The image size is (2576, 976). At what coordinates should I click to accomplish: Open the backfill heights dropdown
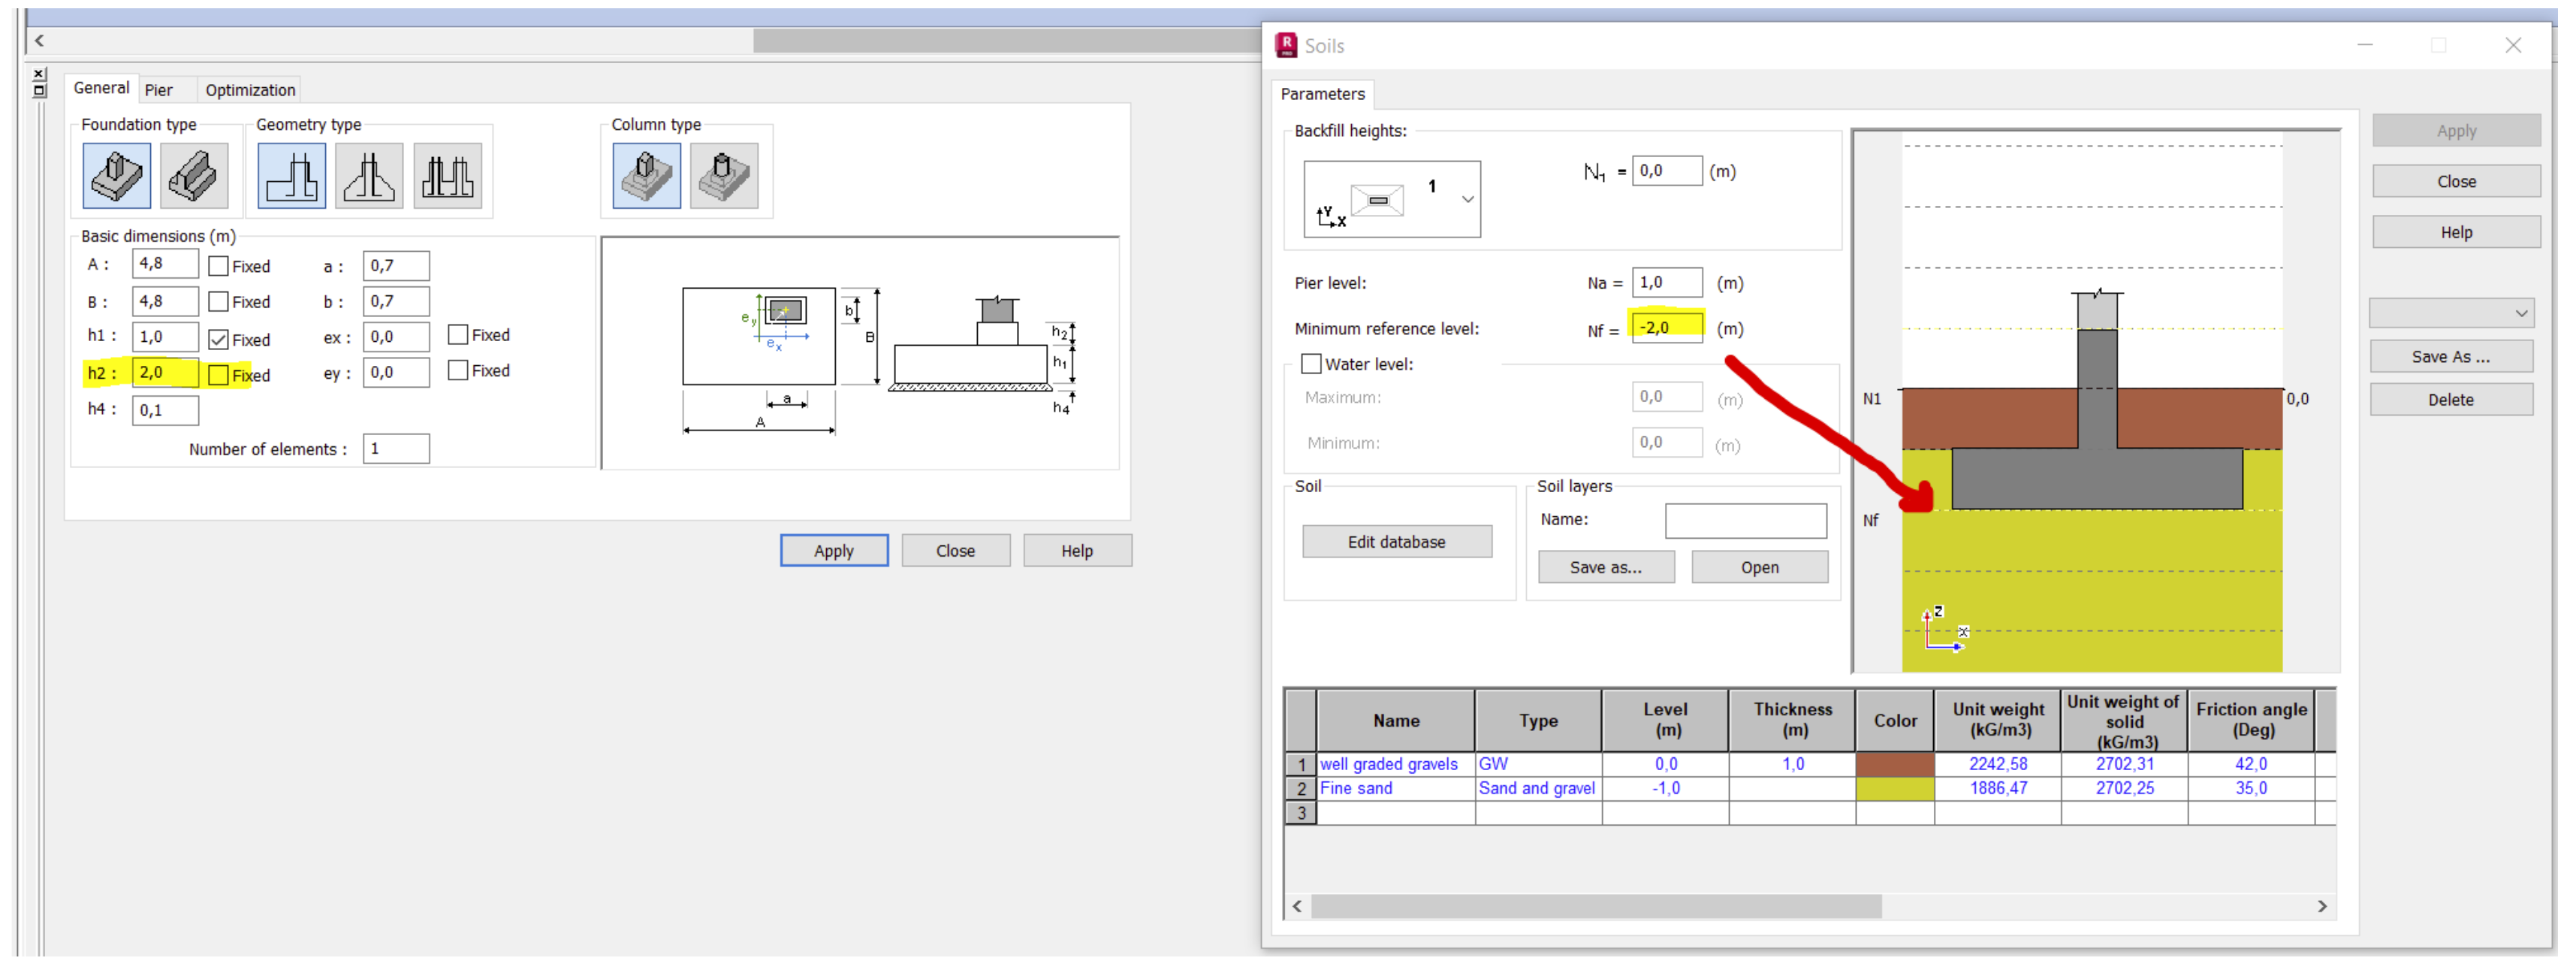pyautogui.click(x=1467, y=198)
